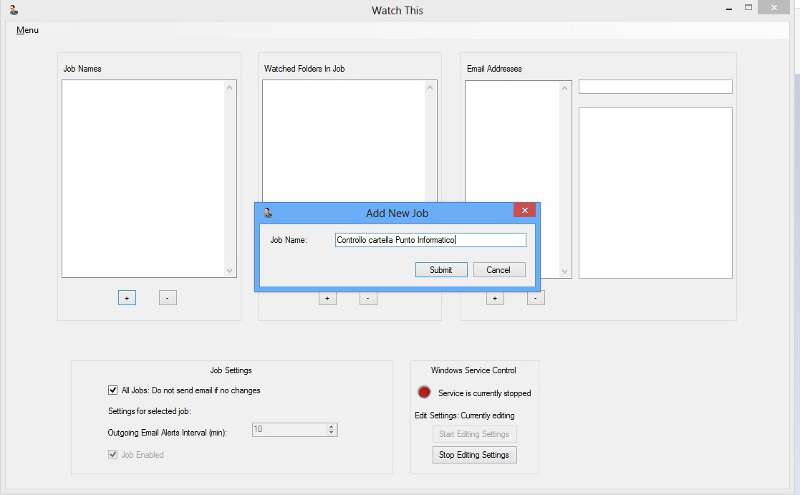Image resolution: width=800 pixels, height=495 pixels.
Task: Increase the email alerts interval value
Action: tap(332, 426)
